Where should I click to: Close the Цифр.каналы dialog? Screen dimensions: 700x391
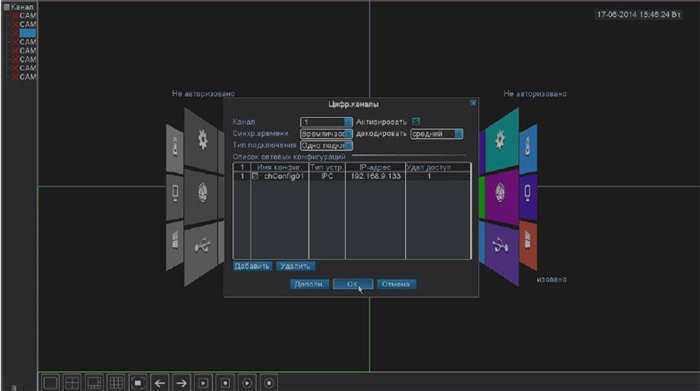click(473, 103)
